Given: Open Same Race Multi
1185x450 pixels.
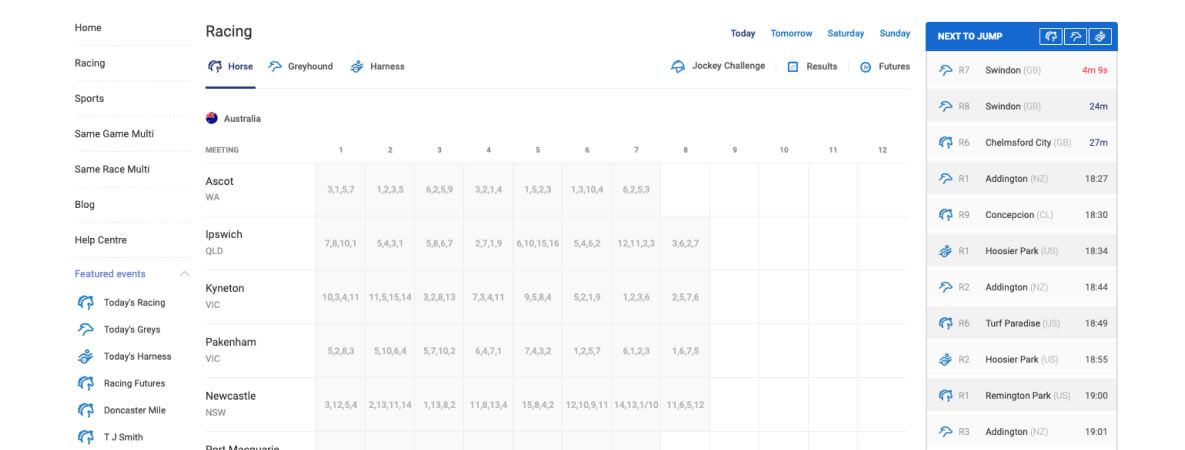Looking at the screenshot, I should [x=112, y=169].
